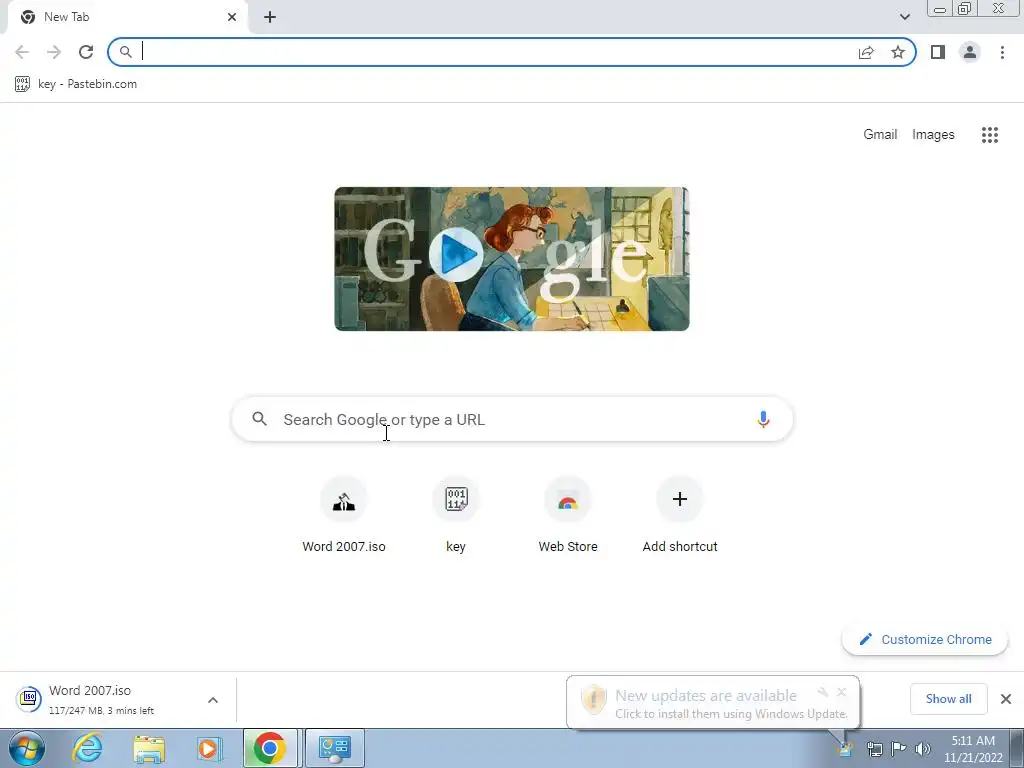
Task: Open Windows Explorer from taskbar
Action: (x=149, y=748)
